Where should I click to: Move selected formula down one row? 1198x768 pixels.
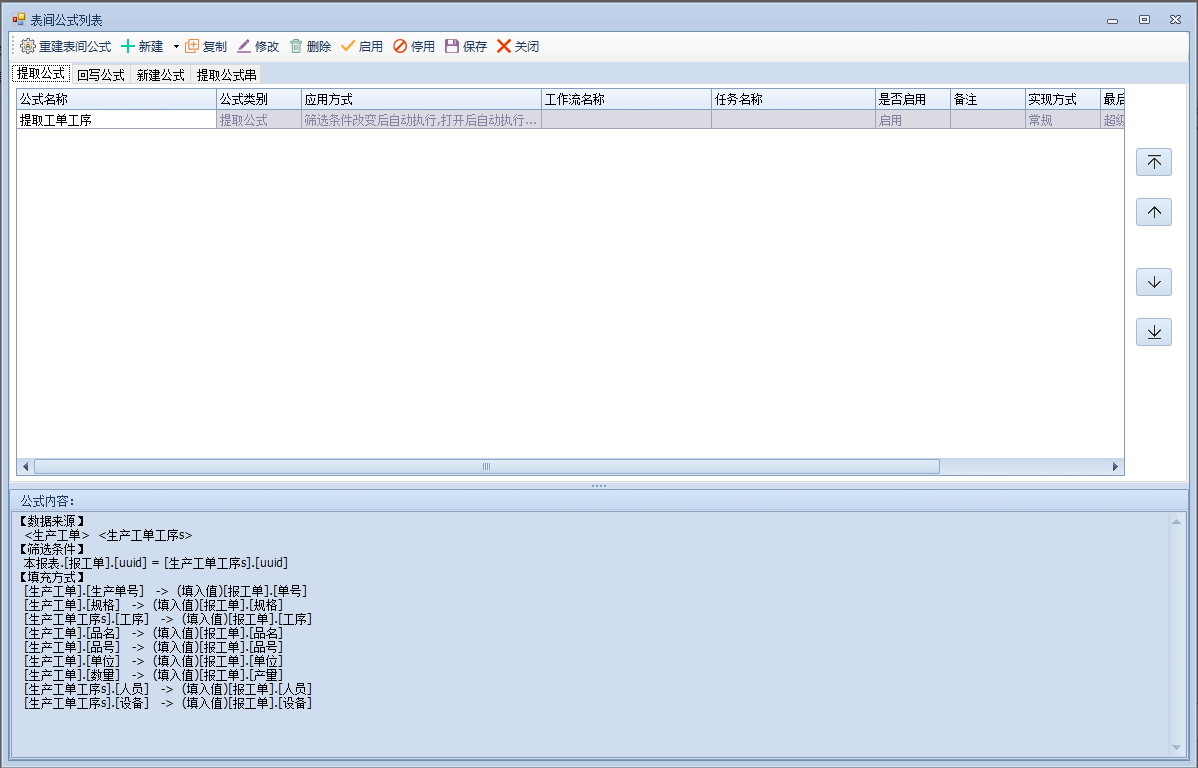click(1153, 282)
